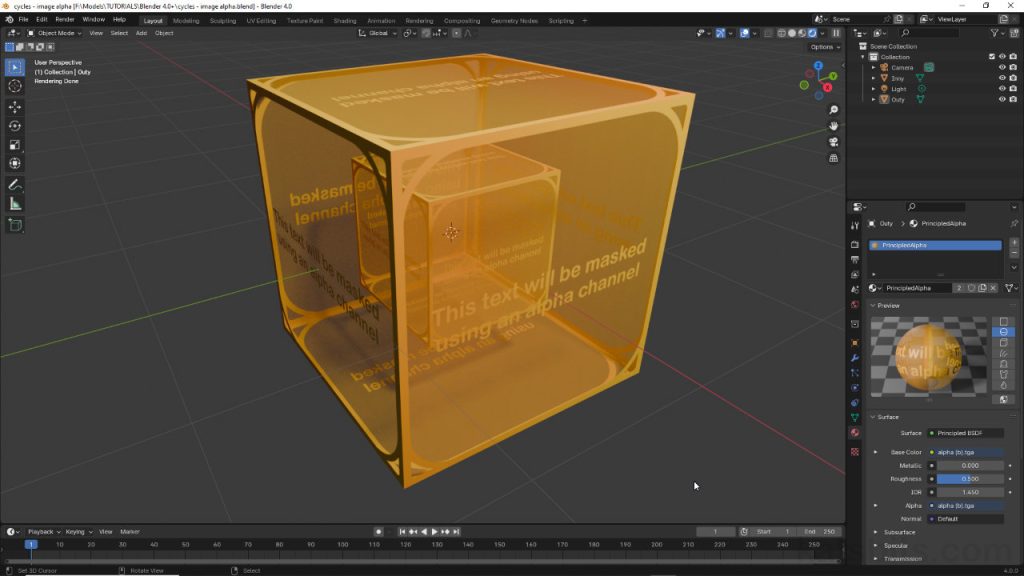Disable render visibility of the Outy object
The width and height of the screenshot is (1024, 576).
point(1013,99)
